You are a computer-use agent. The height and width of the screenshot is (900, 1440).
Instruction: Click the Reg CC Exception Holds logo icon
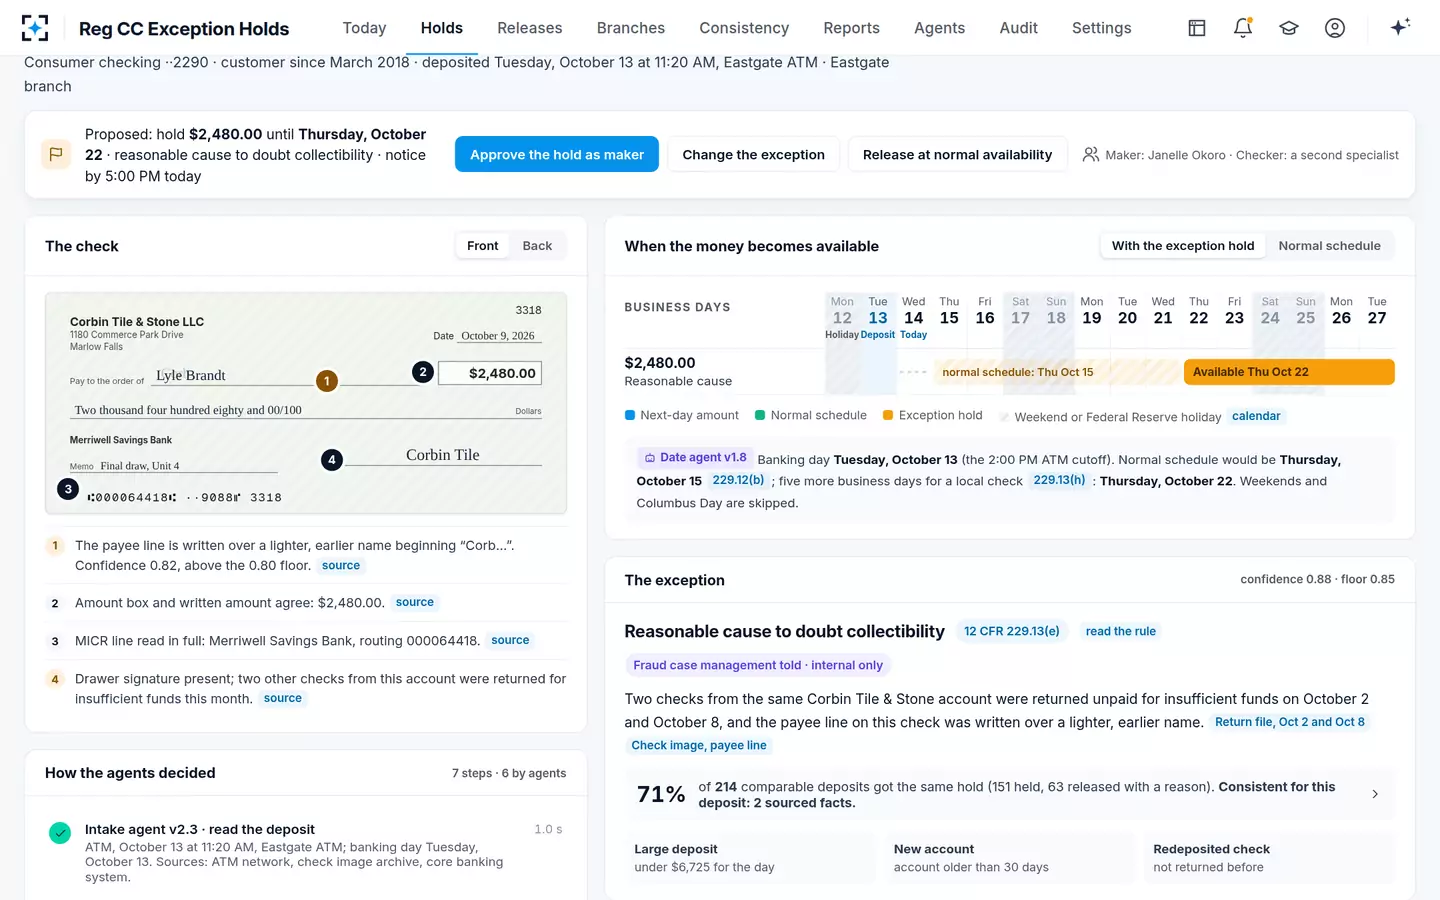point(35,28)
